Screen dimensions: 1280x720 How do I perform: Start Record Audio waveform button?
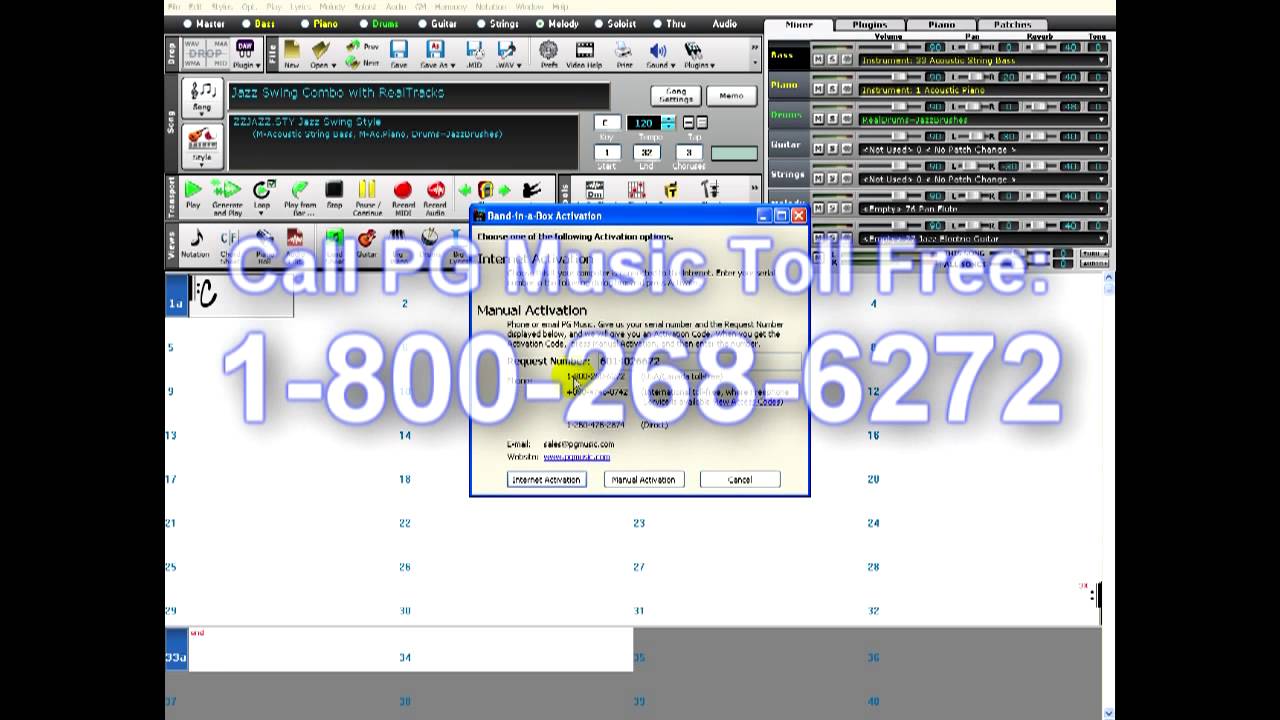pyautogui.click(x=436, y=196)
